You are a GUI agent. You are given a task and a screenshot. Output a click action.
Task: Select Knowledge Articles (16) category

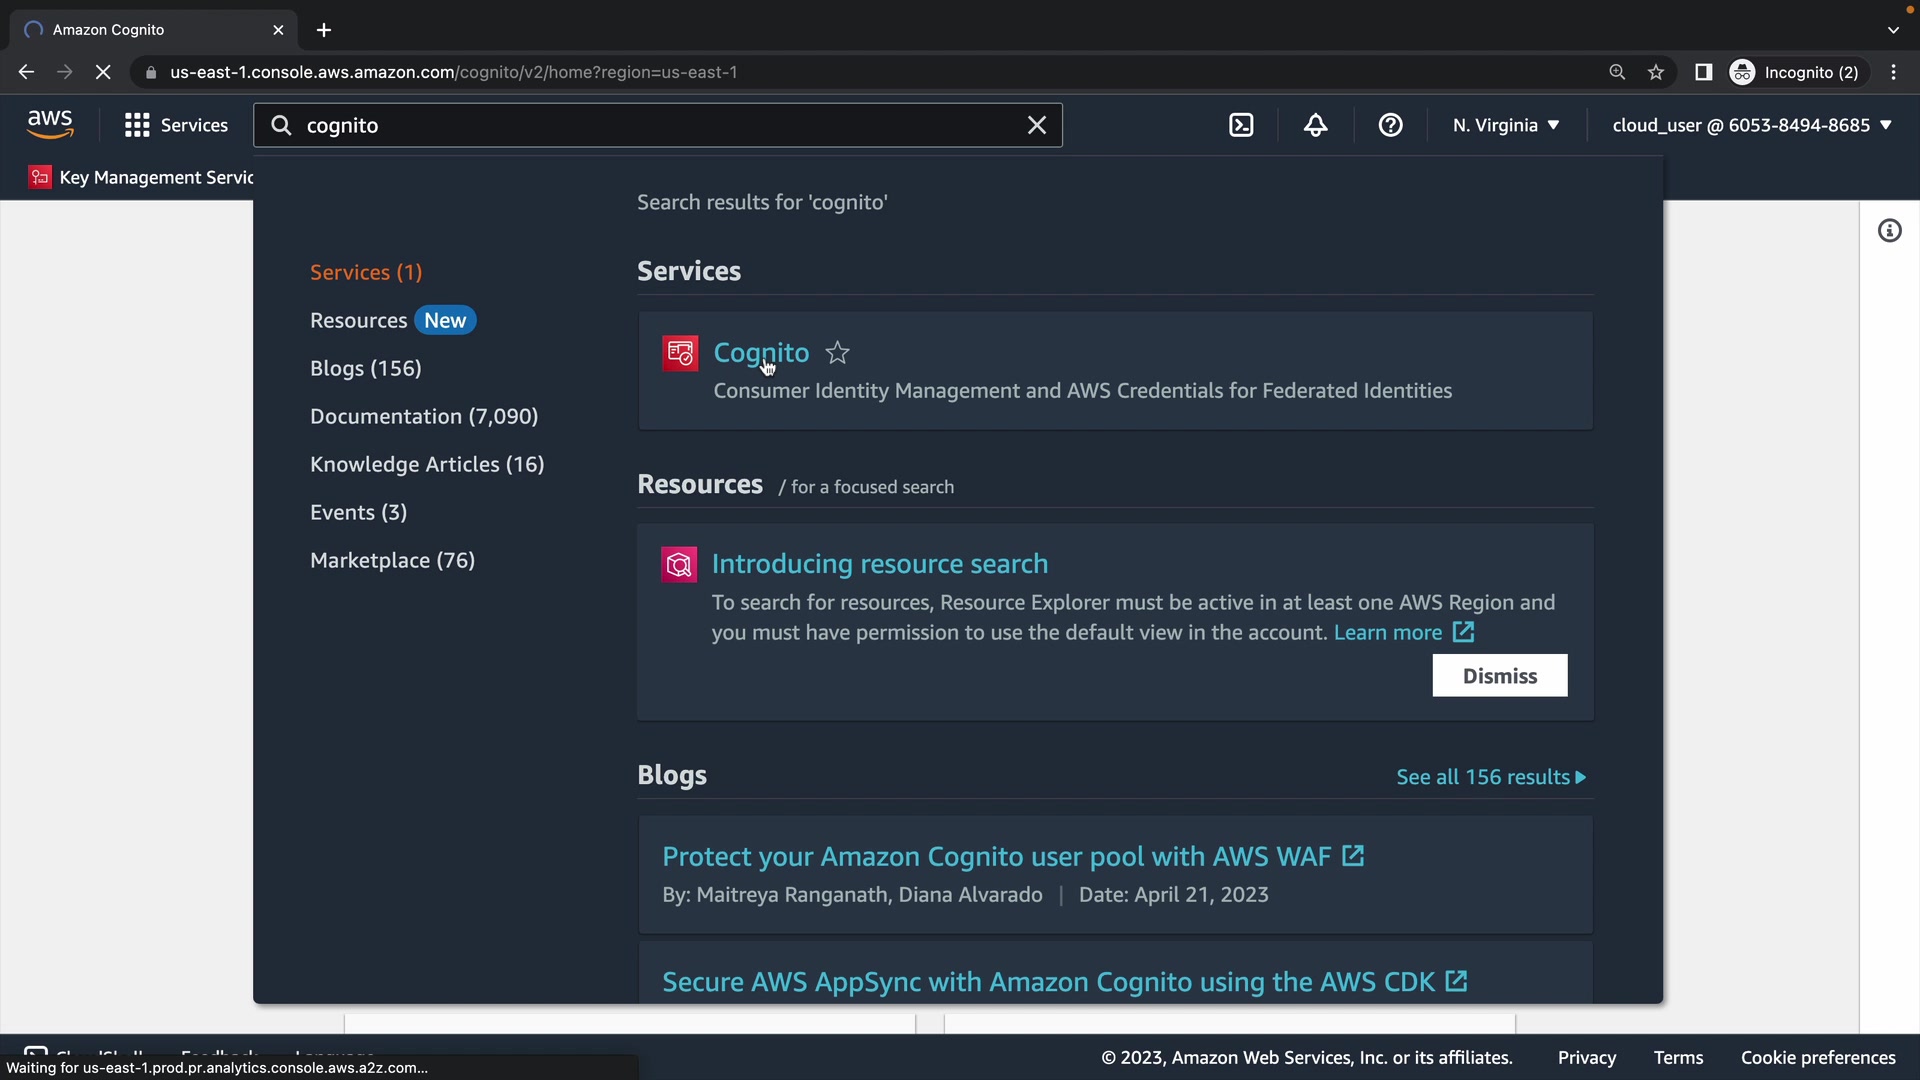pyautogui.click(x=427, y=464)
